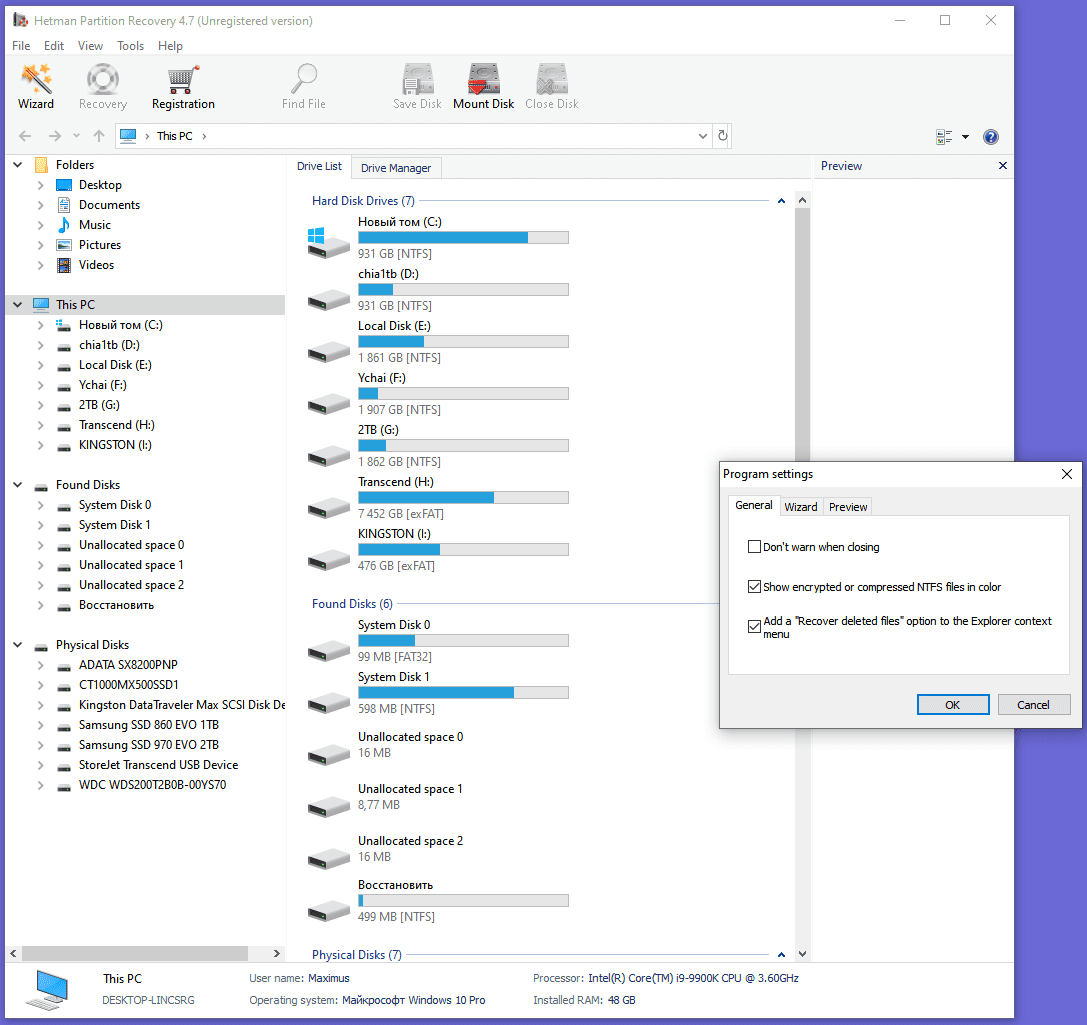This screenshot has width=1087, height=1025.
Task: Close the Program settings dialog
Action: click(1067, 474)
